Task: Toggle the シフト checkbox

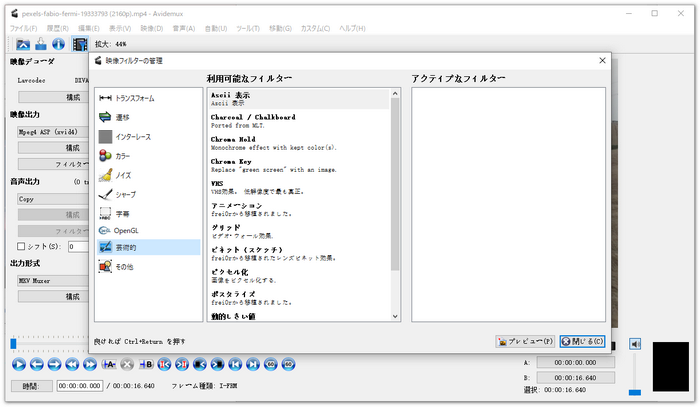Action: [x=22, y=246]
